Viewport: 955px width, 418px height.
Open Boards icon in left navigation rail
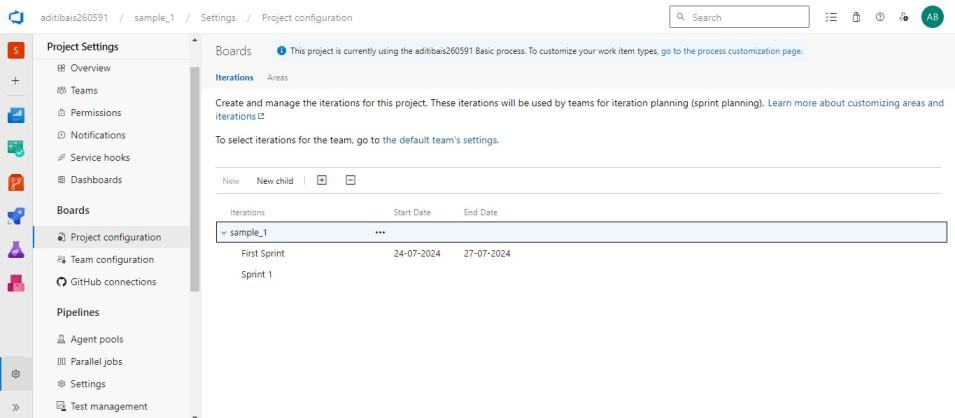tap(15, 115)
